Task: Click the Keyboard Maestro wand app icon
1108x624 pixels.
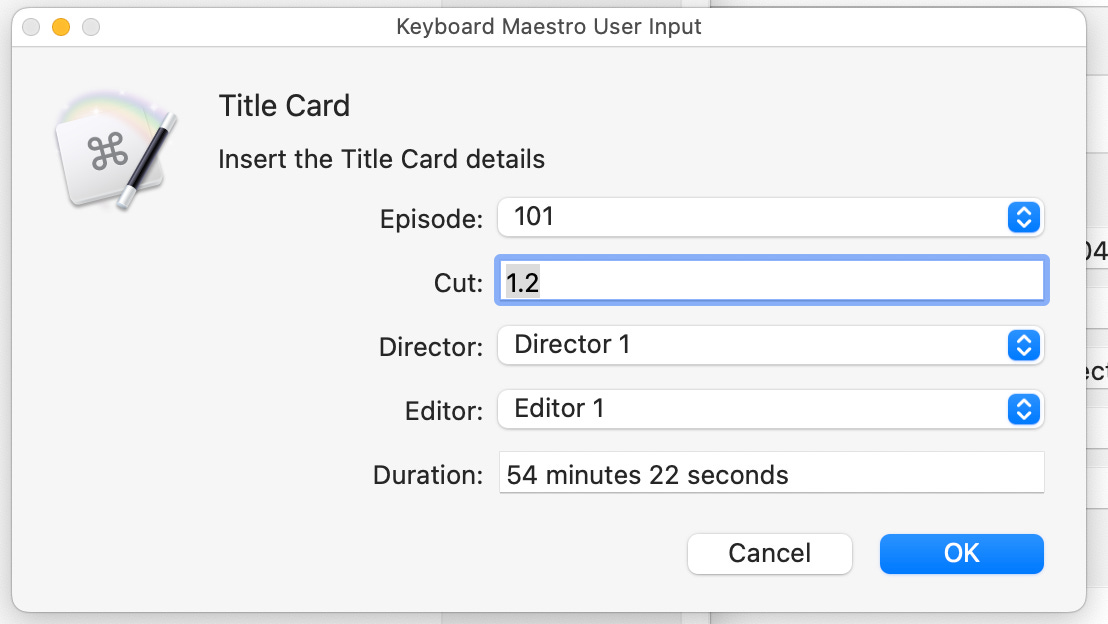Action: [x=115, y=150]
